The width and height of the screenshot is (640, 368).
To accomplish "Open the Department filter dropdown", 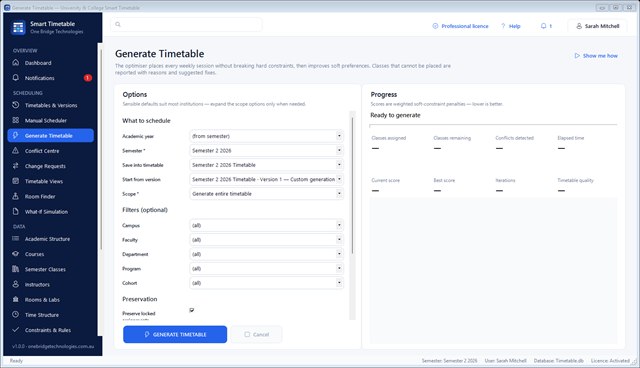I will [266, 254].
